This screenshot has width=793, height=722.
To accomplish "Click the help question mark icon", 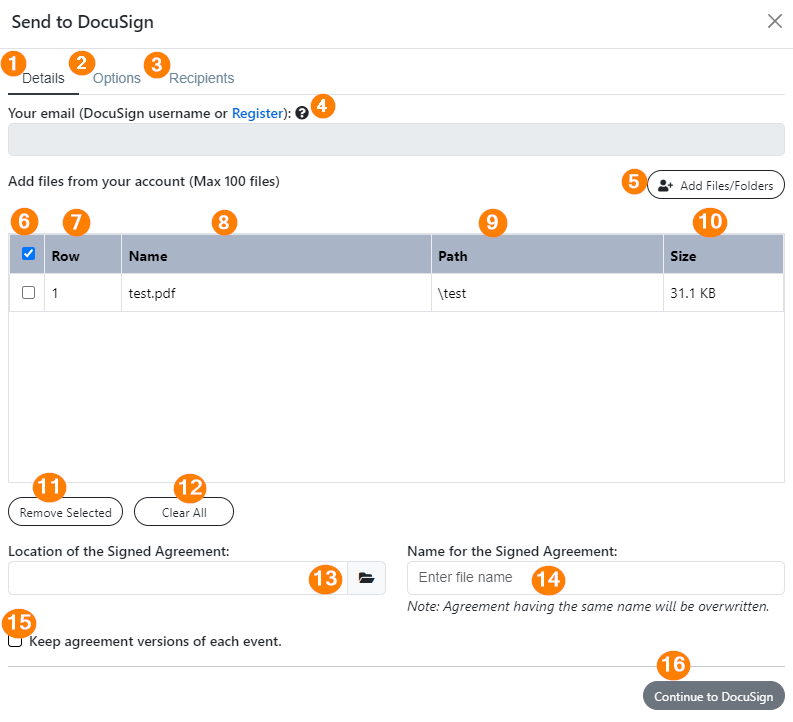I will (x=302, y=113).
